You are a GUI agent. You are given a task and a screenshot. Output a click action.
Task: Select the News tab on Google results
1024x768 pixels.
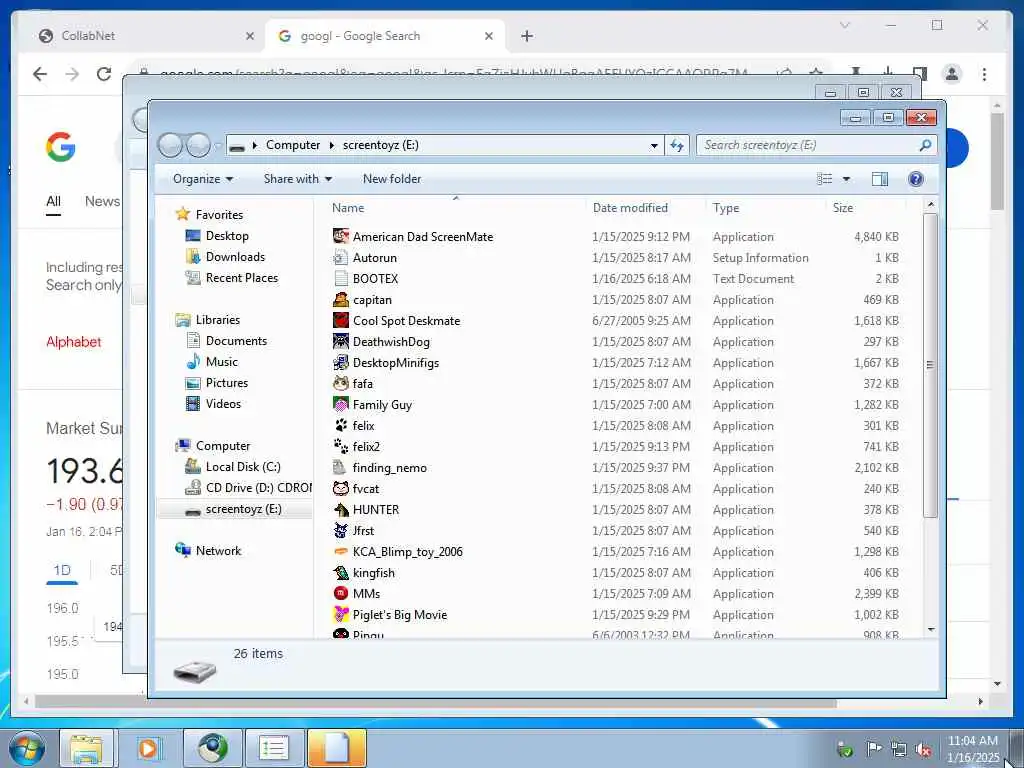pyautogui.click(x=102, y=201)
